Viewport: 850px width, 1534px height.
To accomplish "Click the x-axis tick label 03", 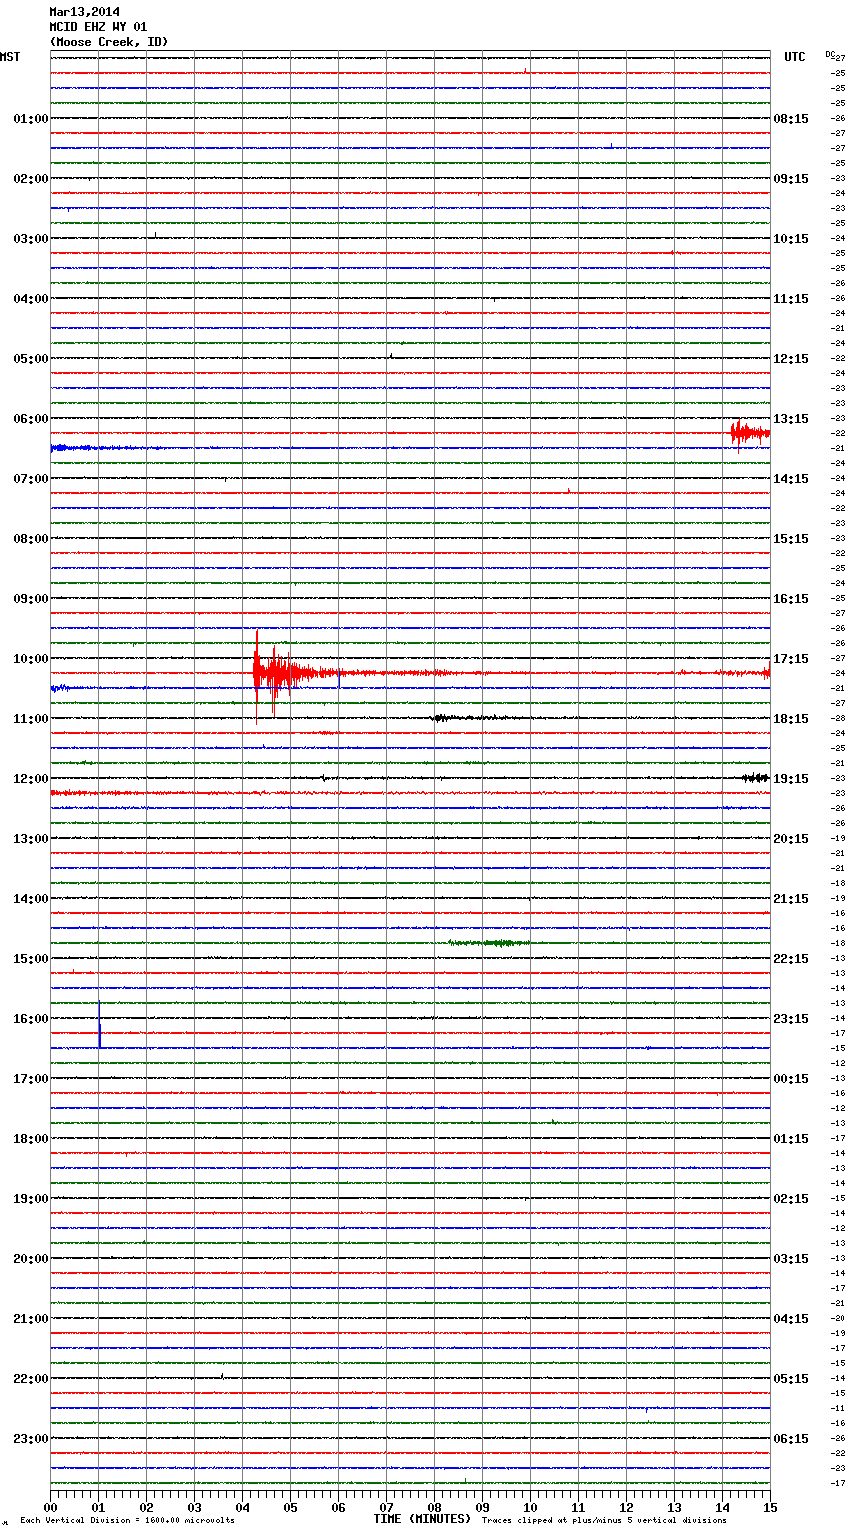I will 194,1507.
